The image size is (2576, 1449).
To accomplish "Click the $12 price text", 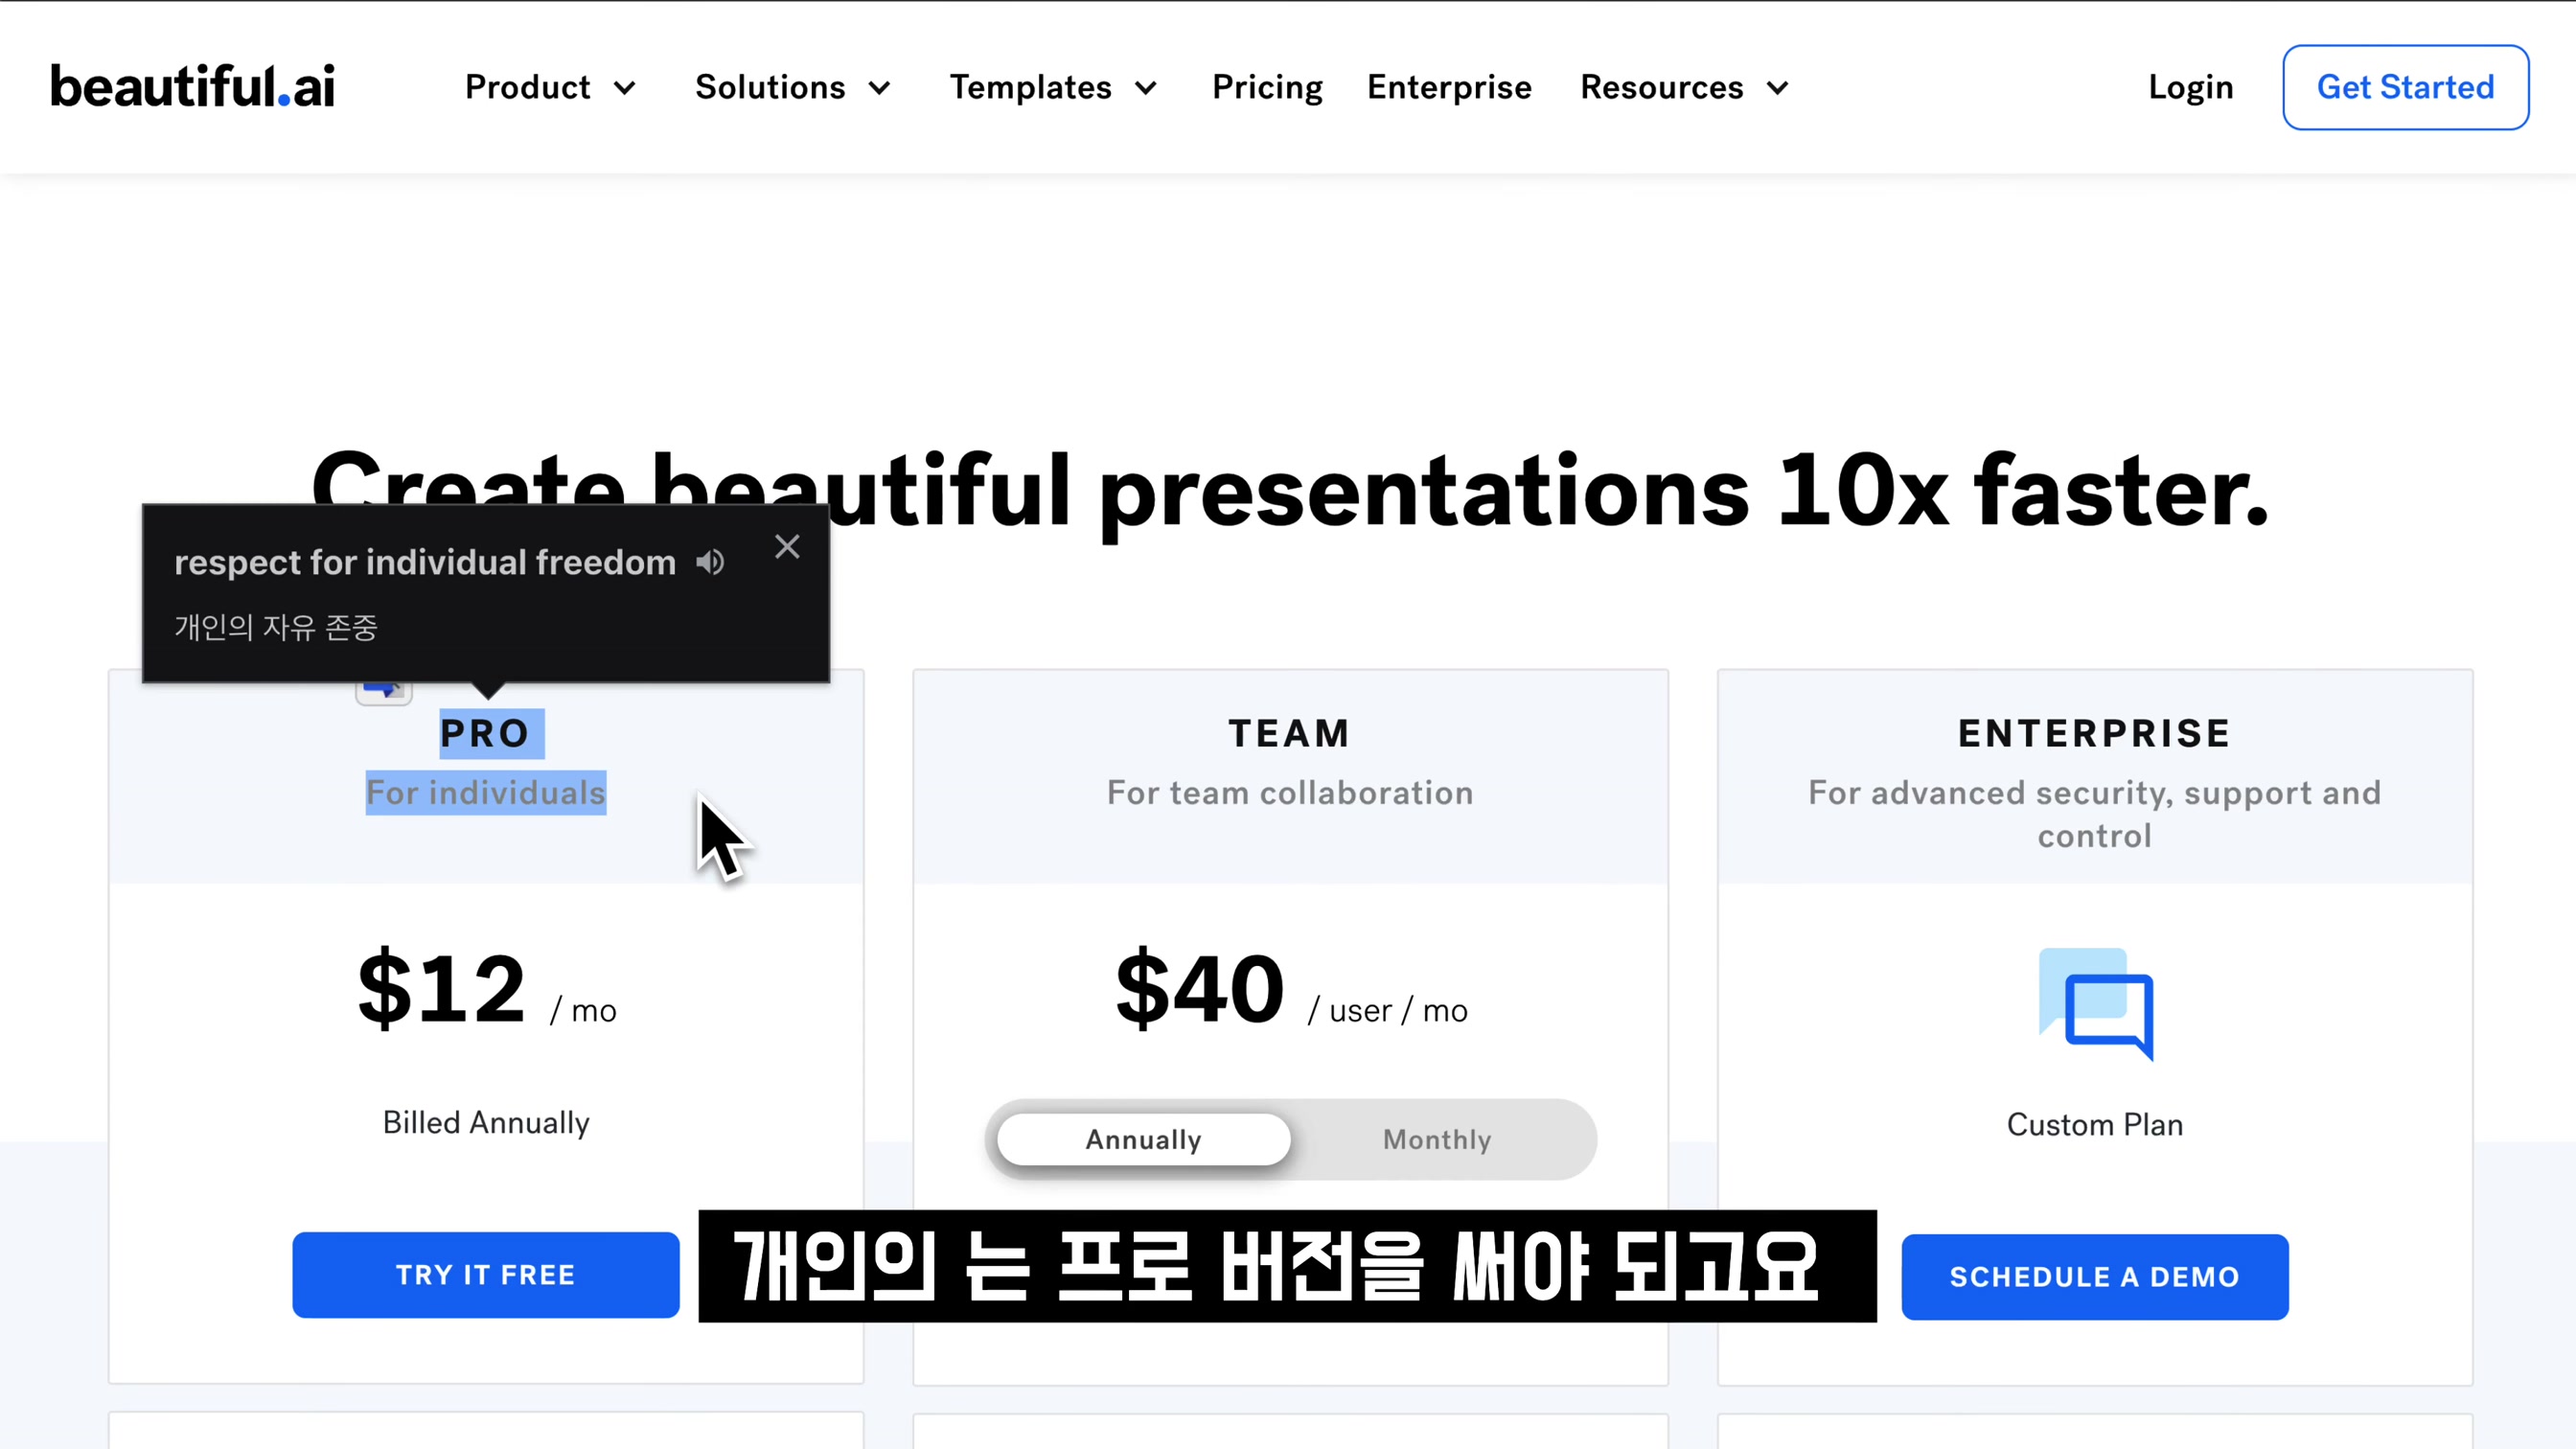I will click(441, 988).
